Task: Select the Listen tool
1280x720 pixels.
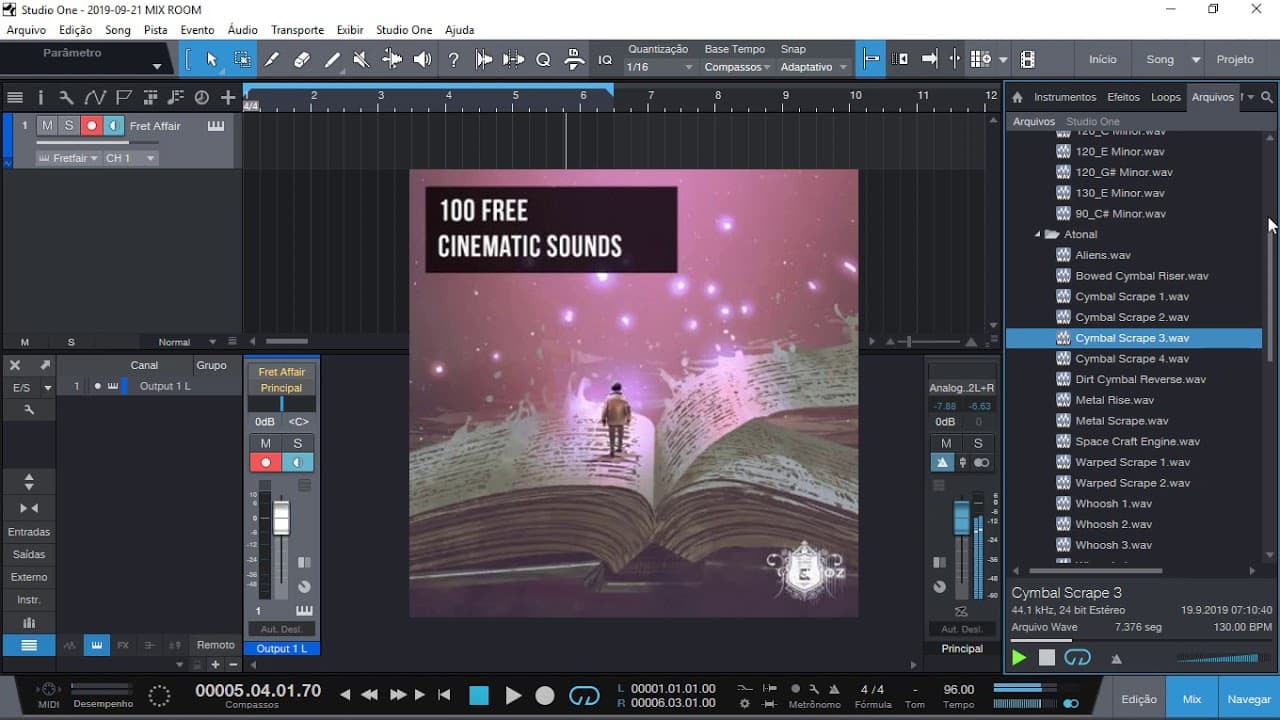Action: (423, 60)
